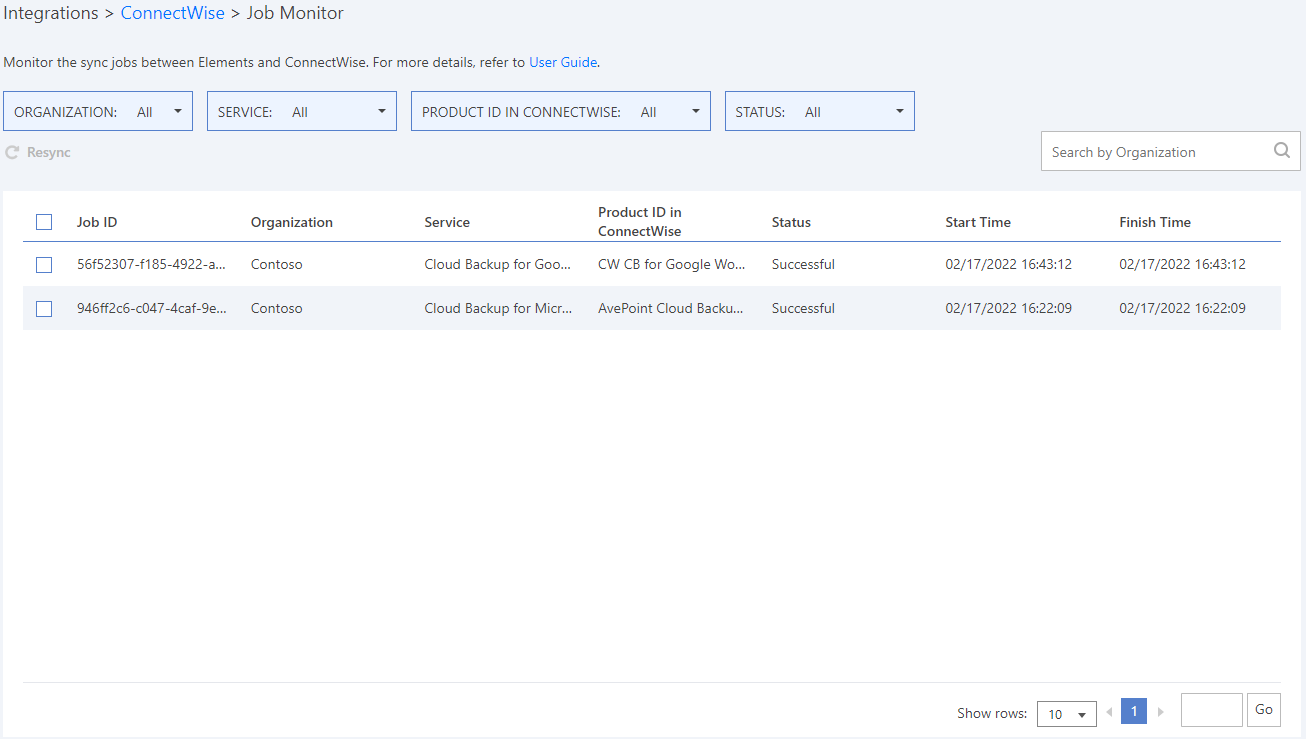Screen dimensions: 1306x739
Task: Open the PRODUCT ID IN CONNECTWISE dropdown
Action: (695, 111)
